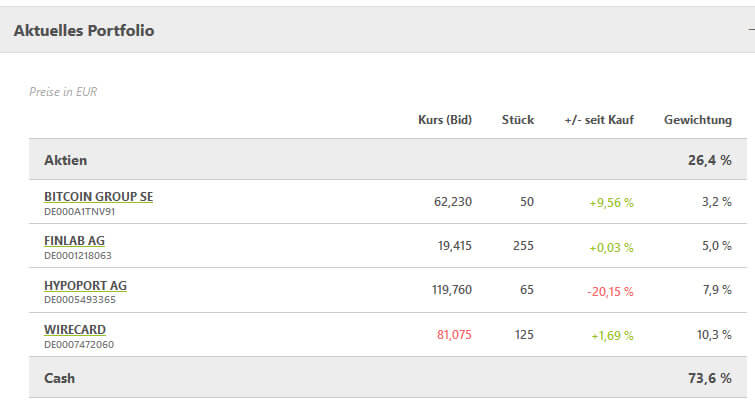Open the BITCOIN GROUP SE link
The image size is (755, 406).
click(98, 196)
